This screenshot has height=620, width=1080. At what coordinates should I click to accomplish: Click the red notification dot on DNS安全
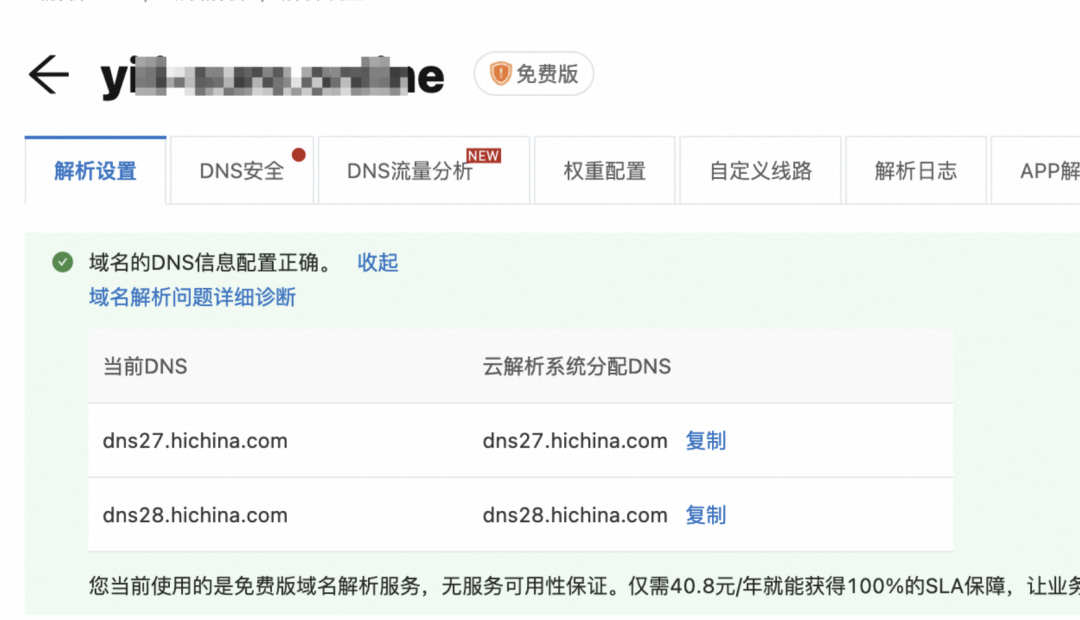[298, 155]
